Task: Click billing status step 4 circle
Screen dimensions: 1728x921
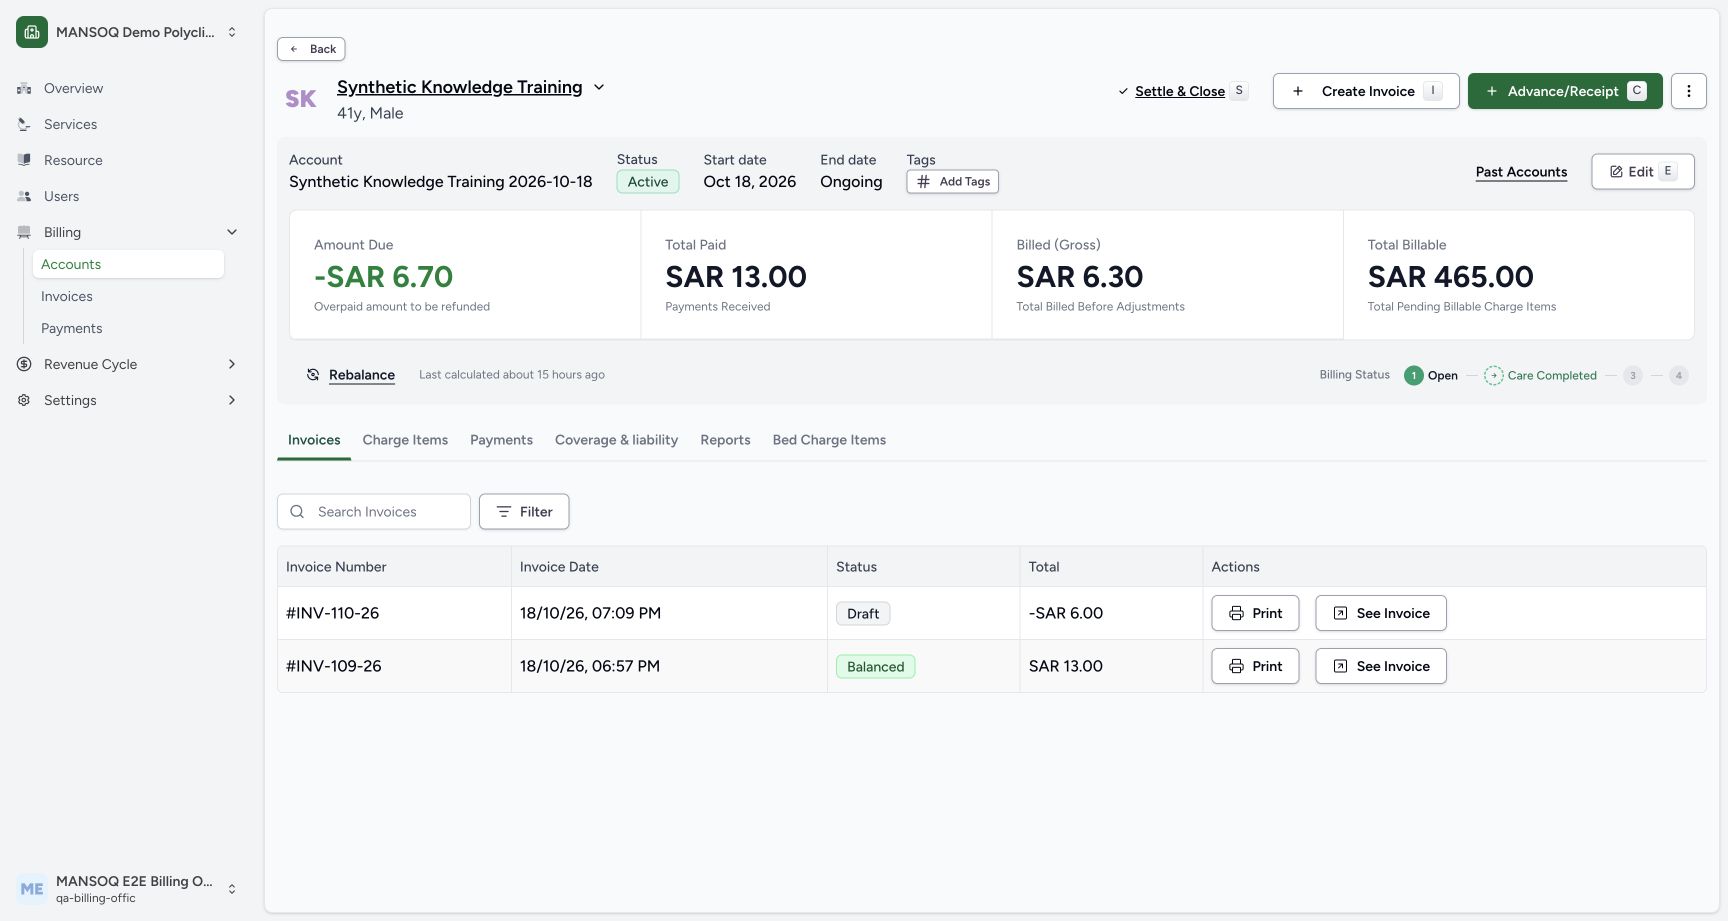Action: 1679,376
